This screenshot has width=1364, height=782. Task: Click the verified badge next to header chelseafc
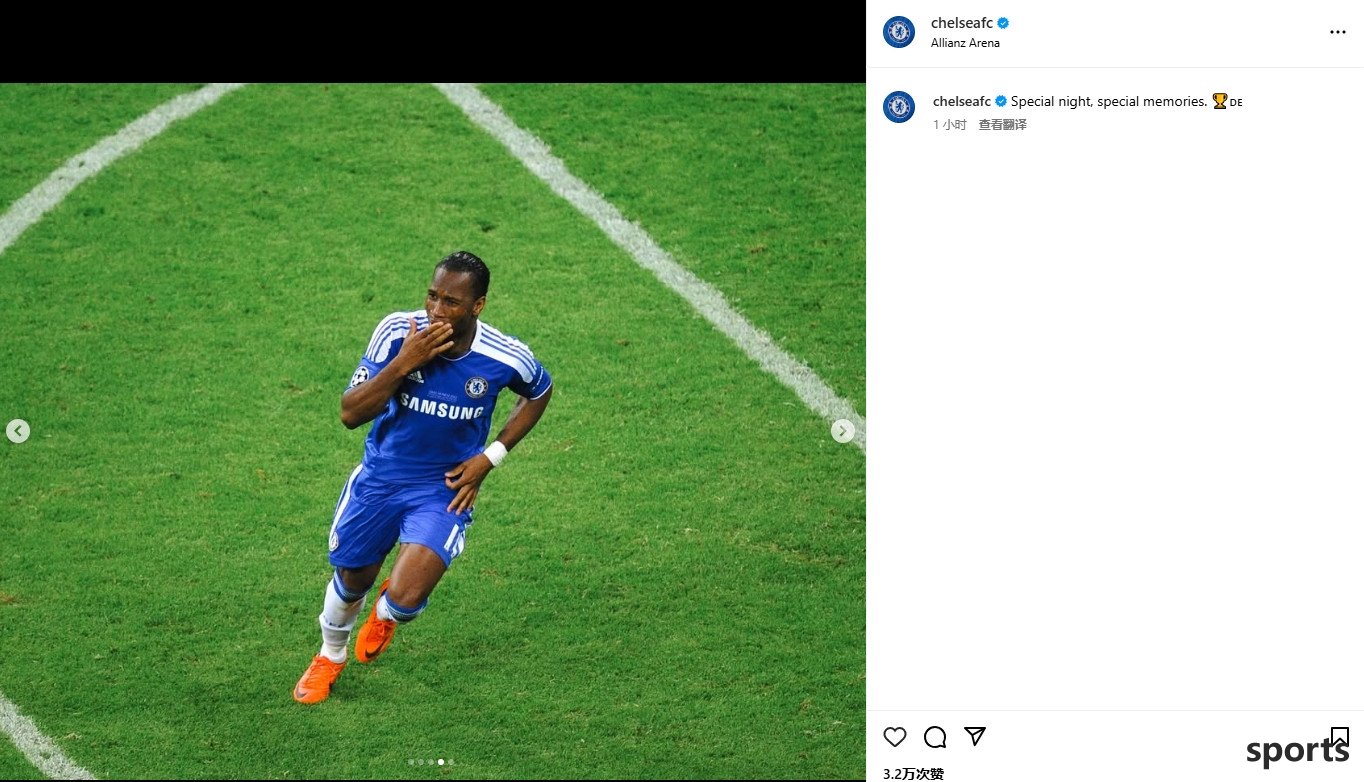point(1003,23)
